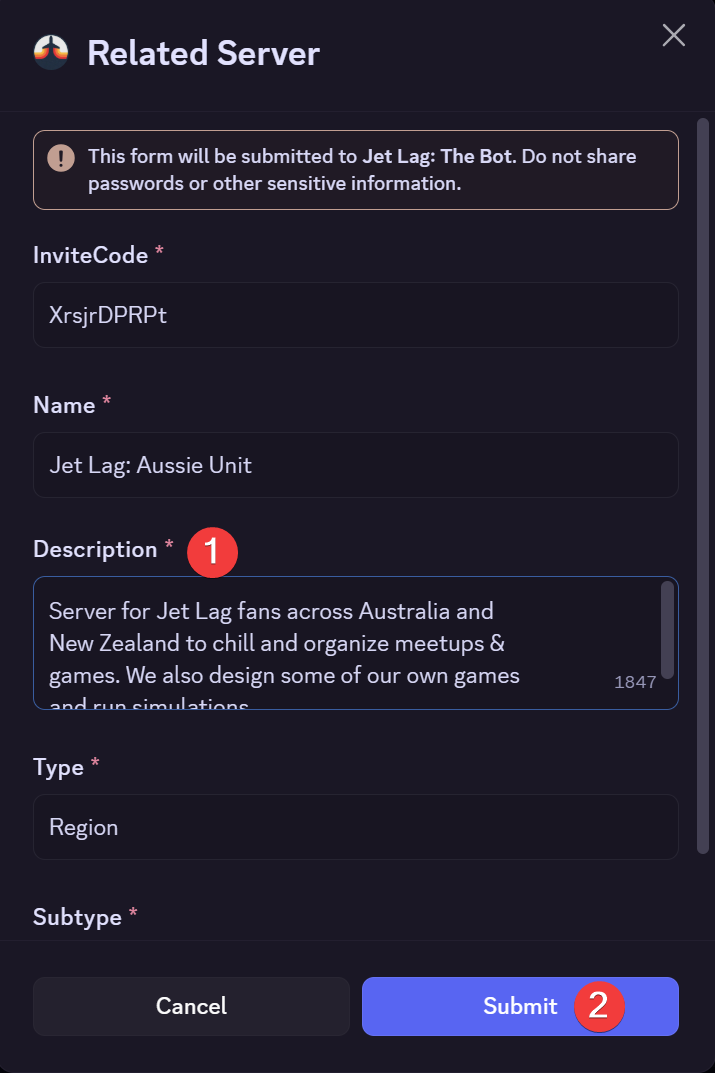Click the Related Server title text
The image size is (715, 1073).
point(204,52)
